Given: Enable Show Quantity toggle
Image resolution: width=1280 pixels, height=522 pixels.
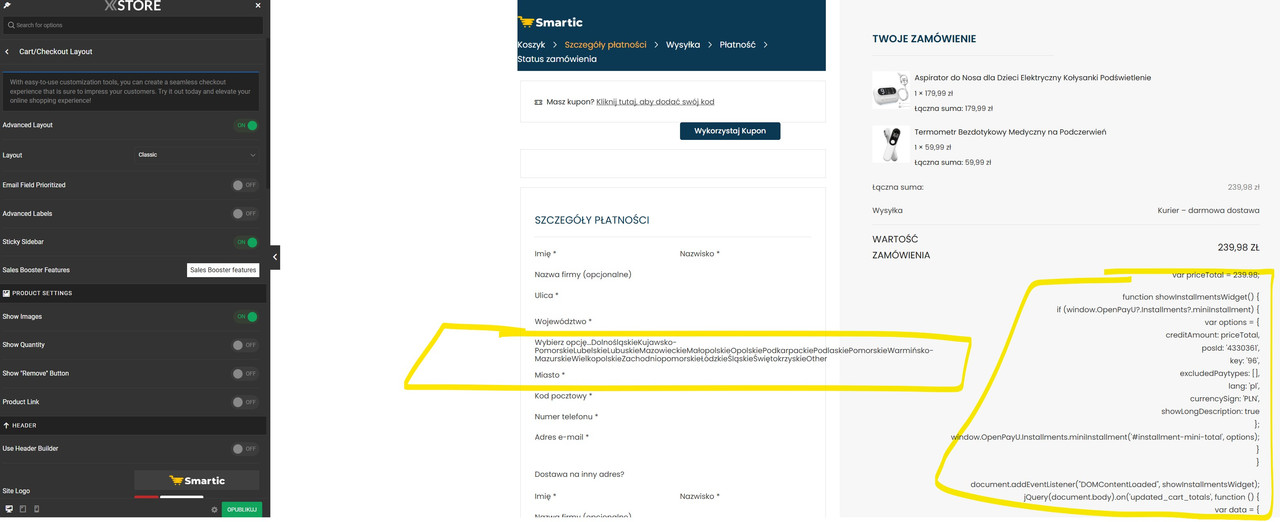Looking at the screenshot, I should click(245, 345).
